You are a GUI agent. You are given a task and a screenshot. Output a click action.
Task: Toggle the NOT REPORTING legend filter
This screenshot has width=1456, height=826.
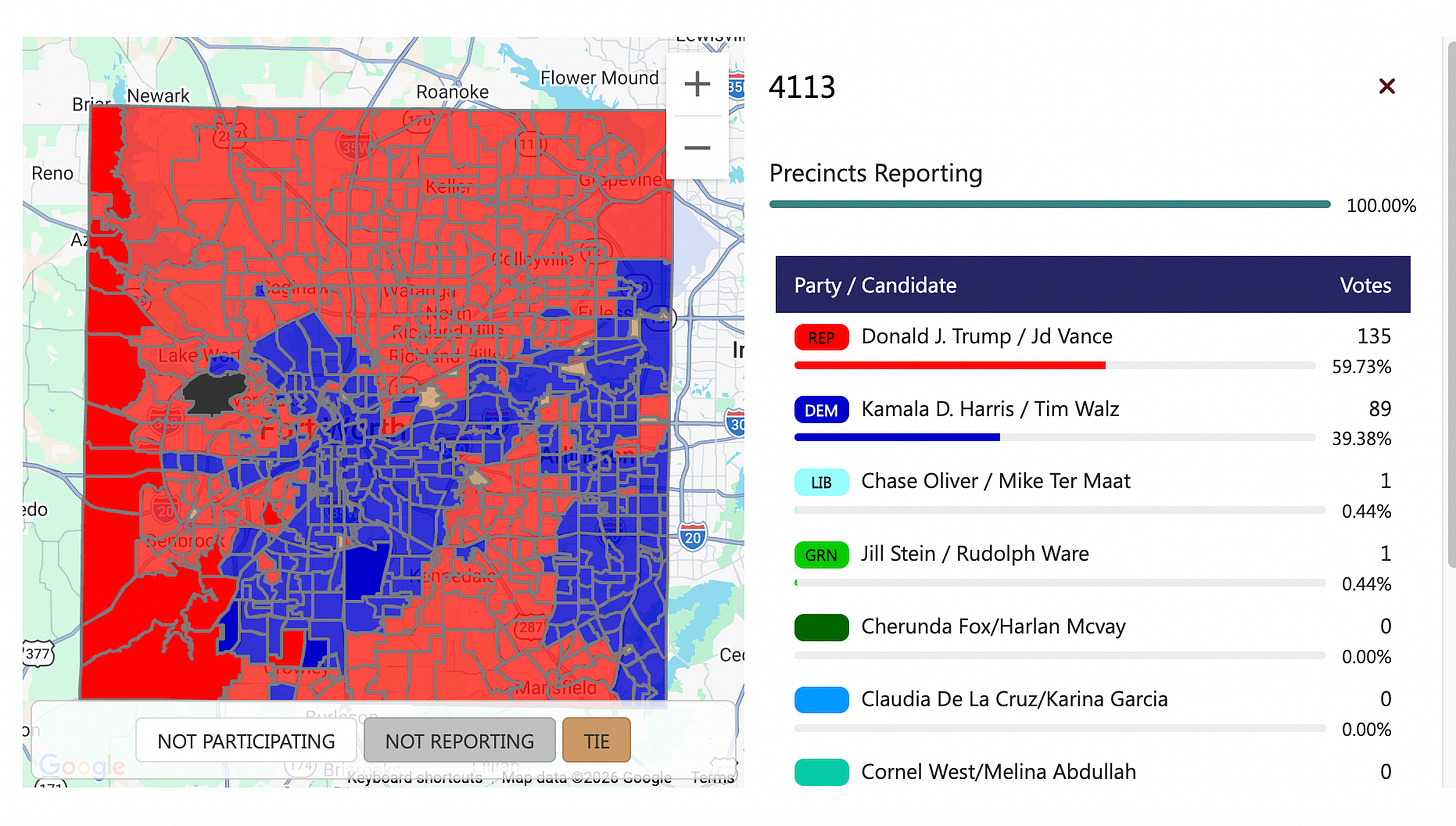(459, 740)
